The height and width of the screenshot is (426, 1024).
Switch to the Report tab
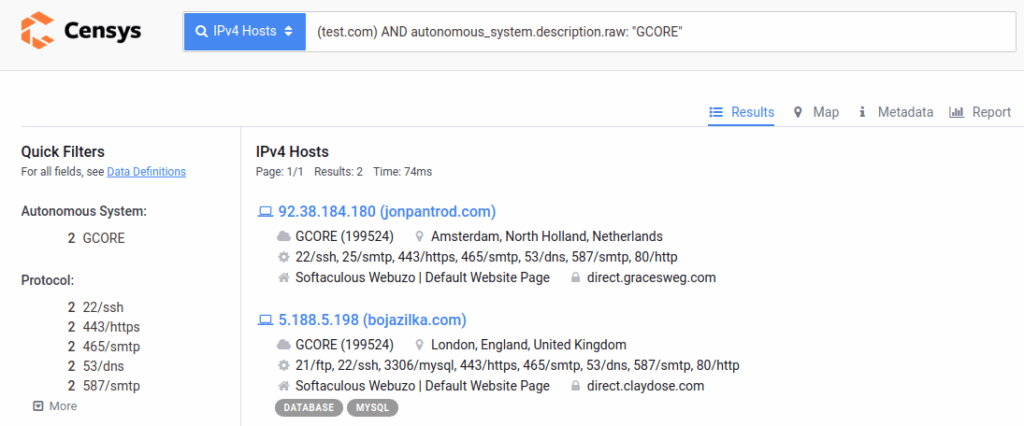[980, 112]
